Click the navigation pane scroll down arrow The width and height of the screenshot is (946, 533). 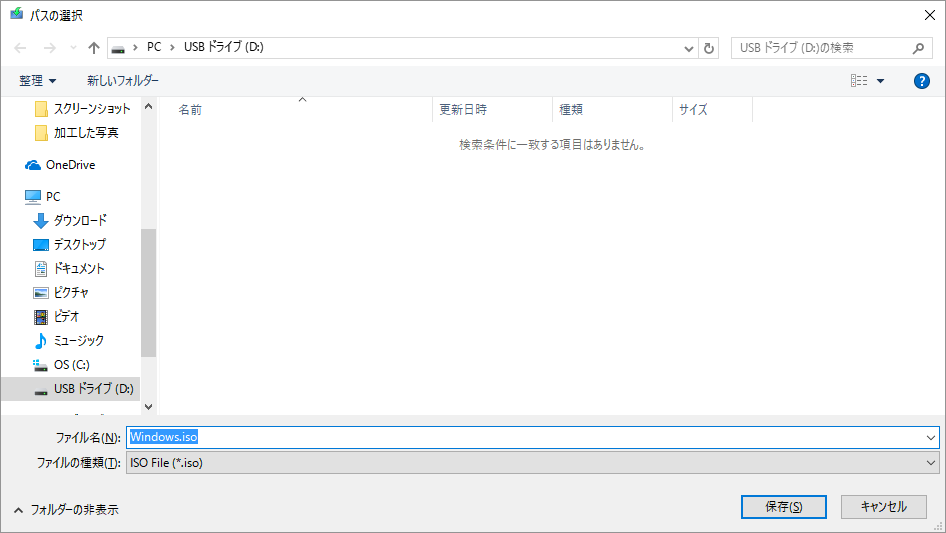(x=148, y=407)
